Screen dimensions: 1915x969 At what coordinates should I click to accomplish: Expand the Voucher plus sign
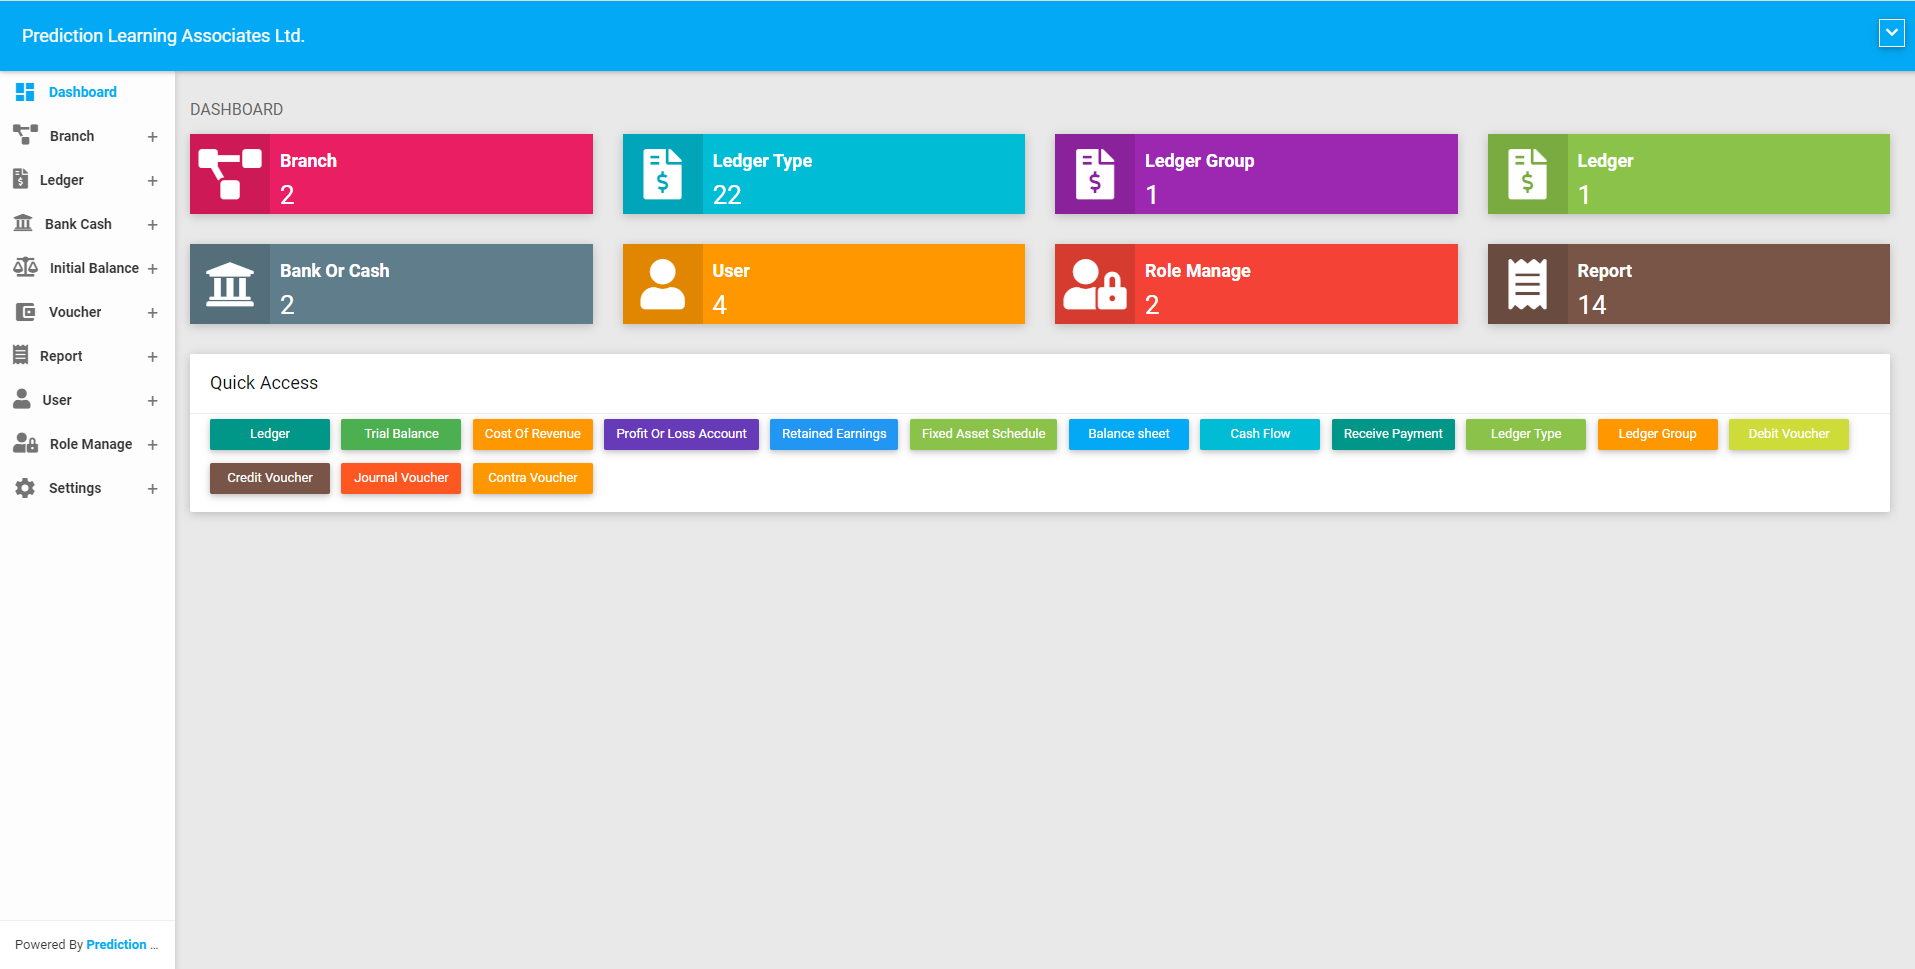tap(153, 313)
